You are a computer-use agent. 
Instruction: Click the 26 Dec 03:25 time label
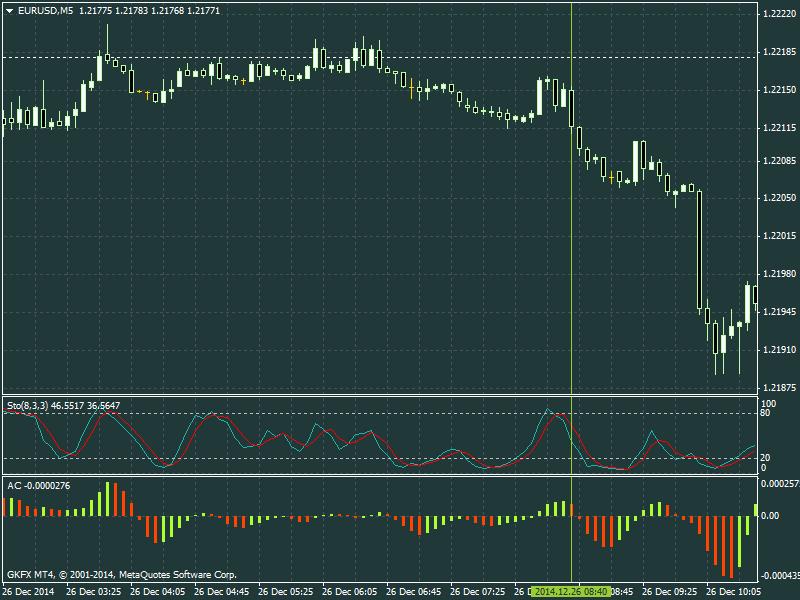point(94,591)
